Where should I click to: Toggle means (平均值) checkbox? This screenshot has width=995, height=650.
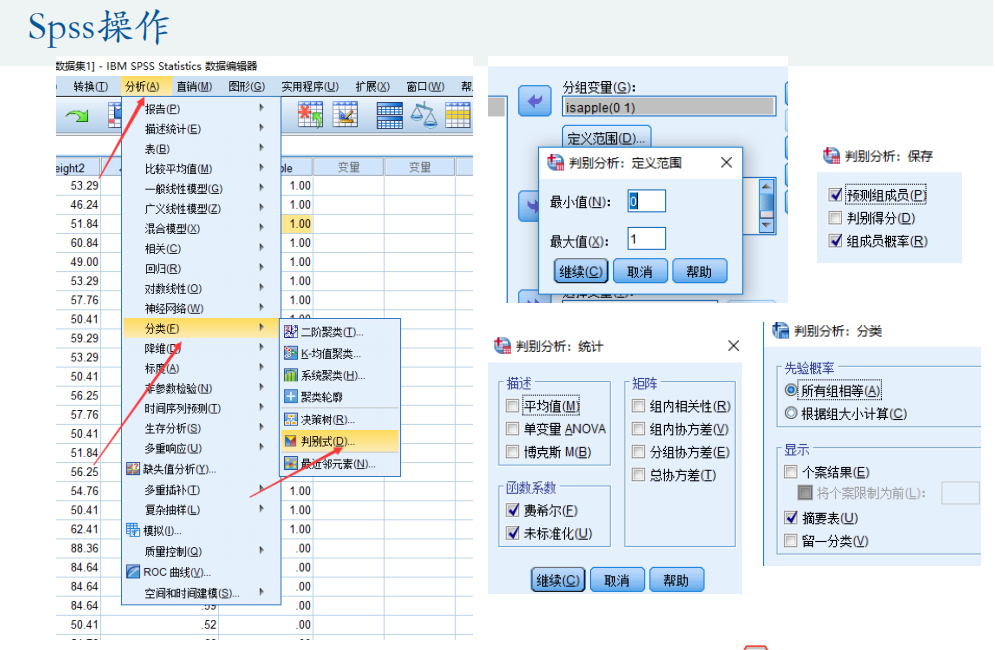[512, 406]
